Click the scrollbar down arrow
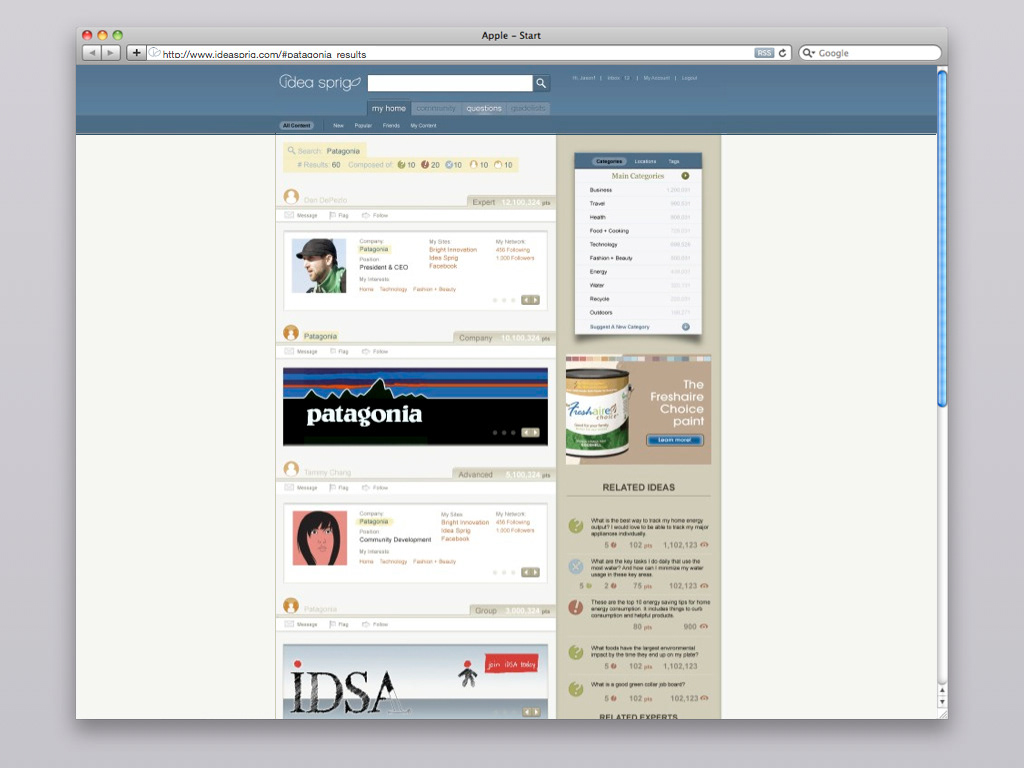This screenshot has height=768, width=1024. click(942, 703)
